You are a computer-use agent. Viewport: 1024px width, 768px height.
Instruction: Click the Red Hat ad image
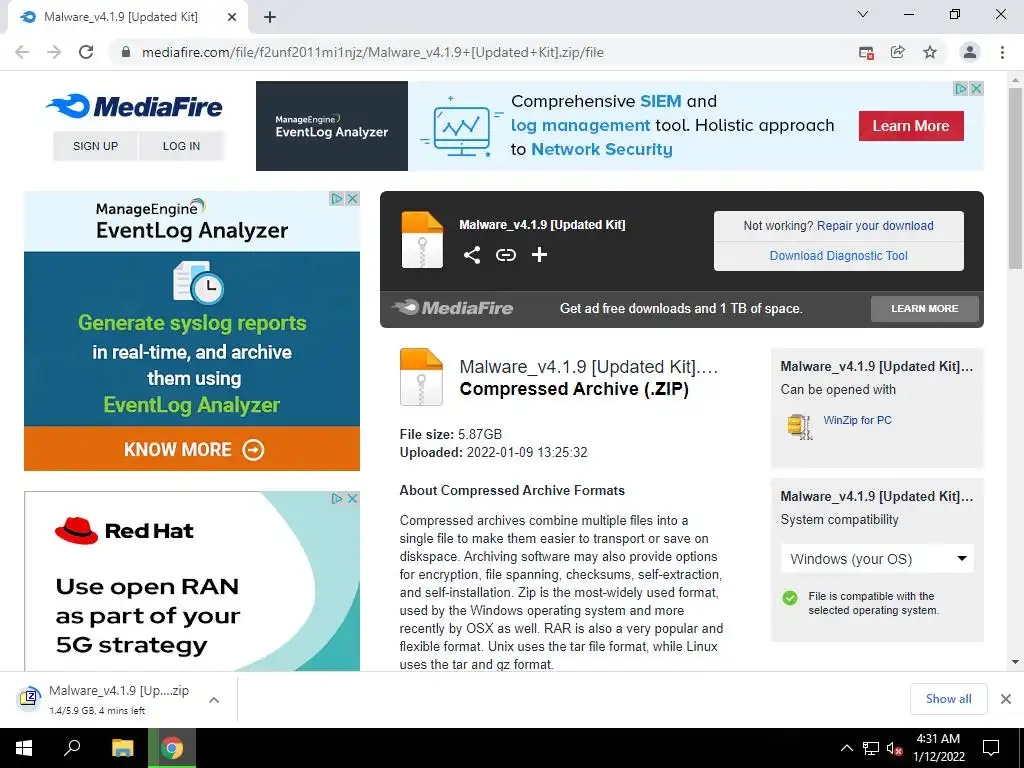[x=192, y=581]
